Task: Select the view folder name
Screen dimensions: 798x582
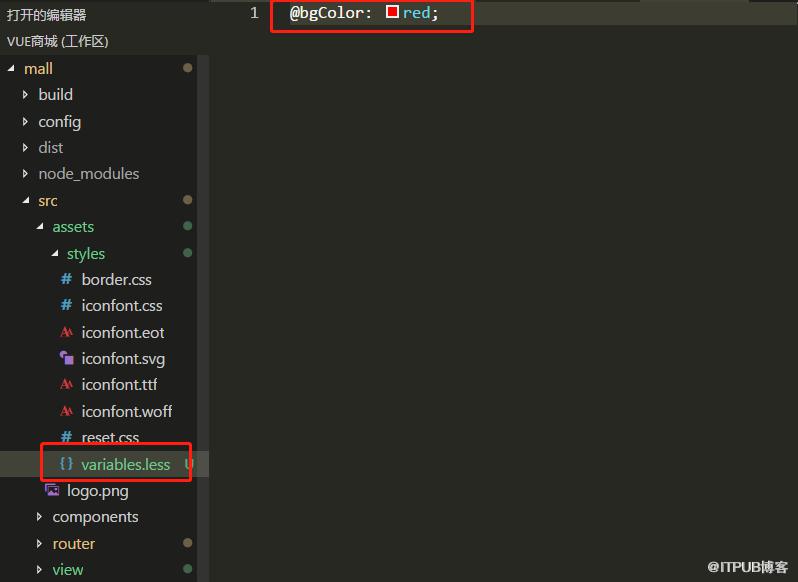Action: [68, 570]
